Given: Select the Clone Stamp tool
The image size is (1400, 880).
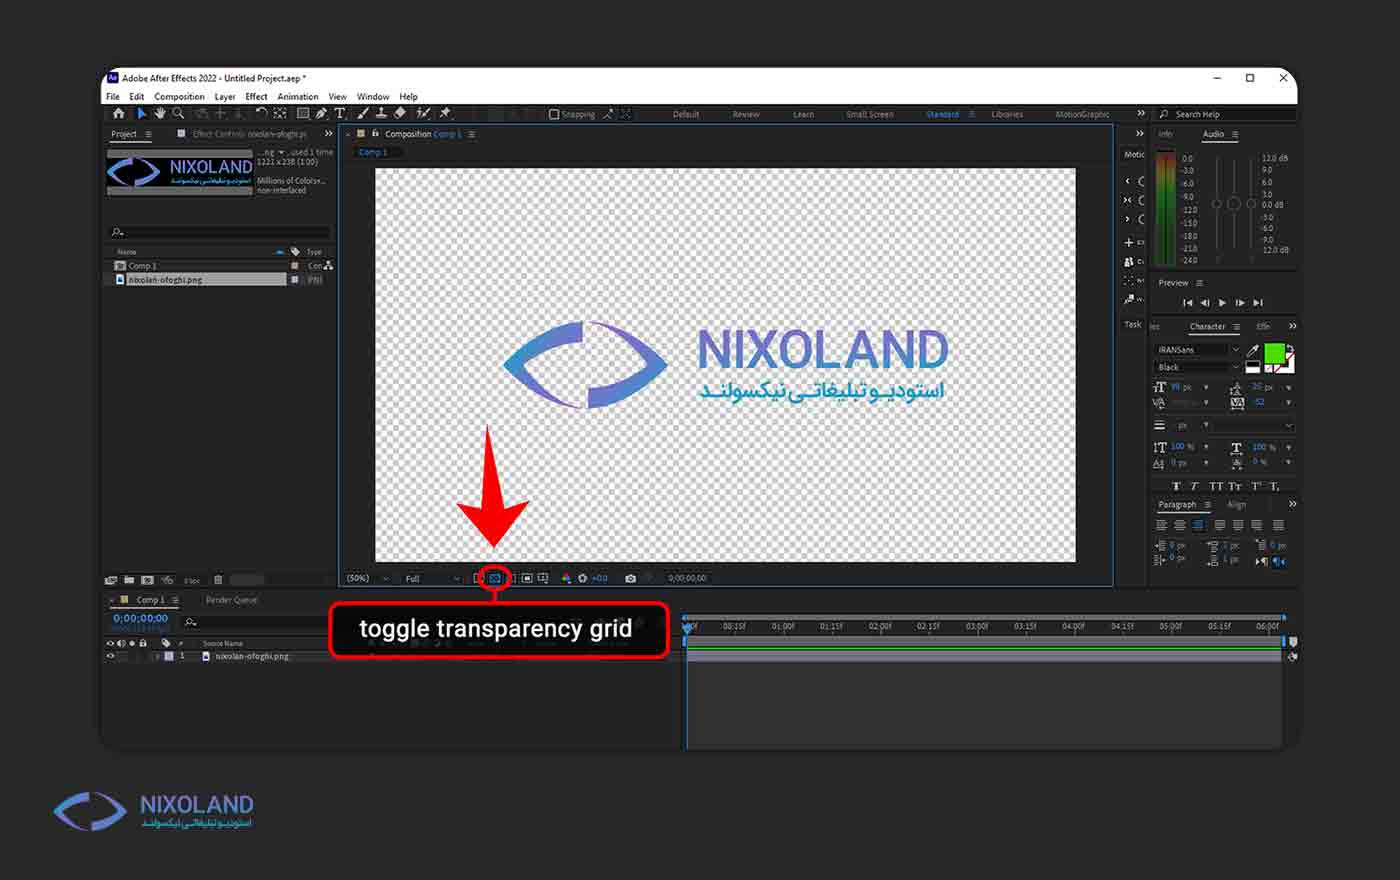Looking at the screenshot, I should (x=381, y=114).
